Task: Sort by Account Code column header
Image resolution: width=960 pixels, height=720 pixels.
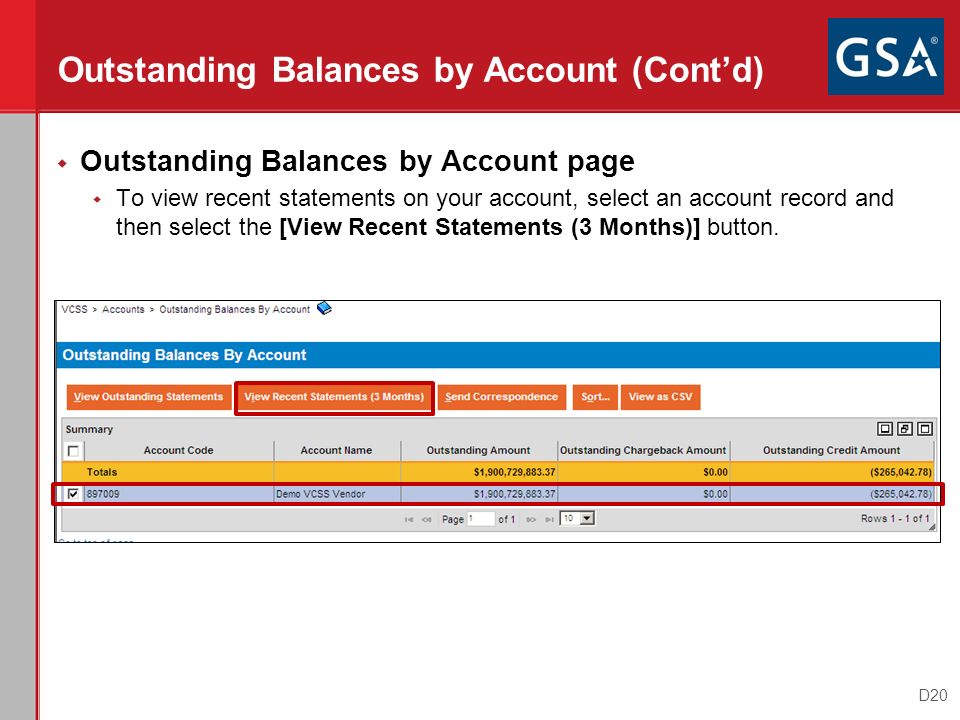Action: pyautogui.click(x=178, y=450)
